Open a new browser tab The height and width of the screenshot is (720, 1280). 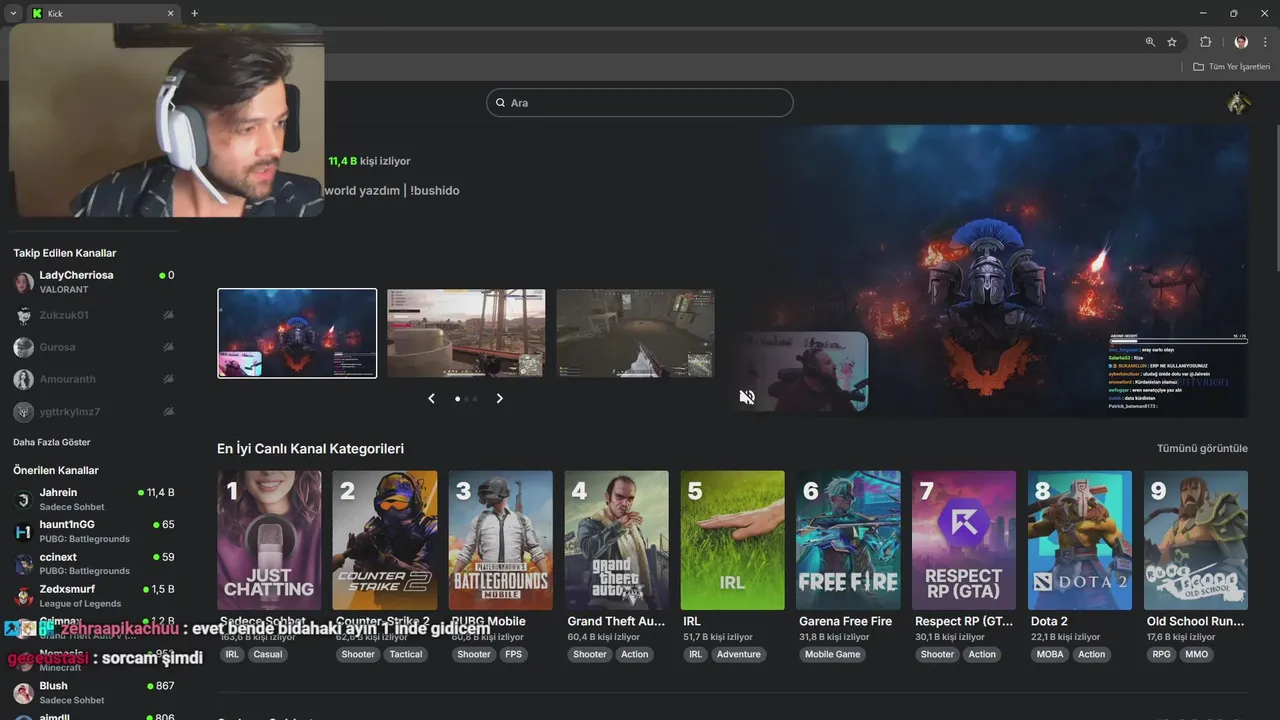pyautogui.click(x=194, y=14)
